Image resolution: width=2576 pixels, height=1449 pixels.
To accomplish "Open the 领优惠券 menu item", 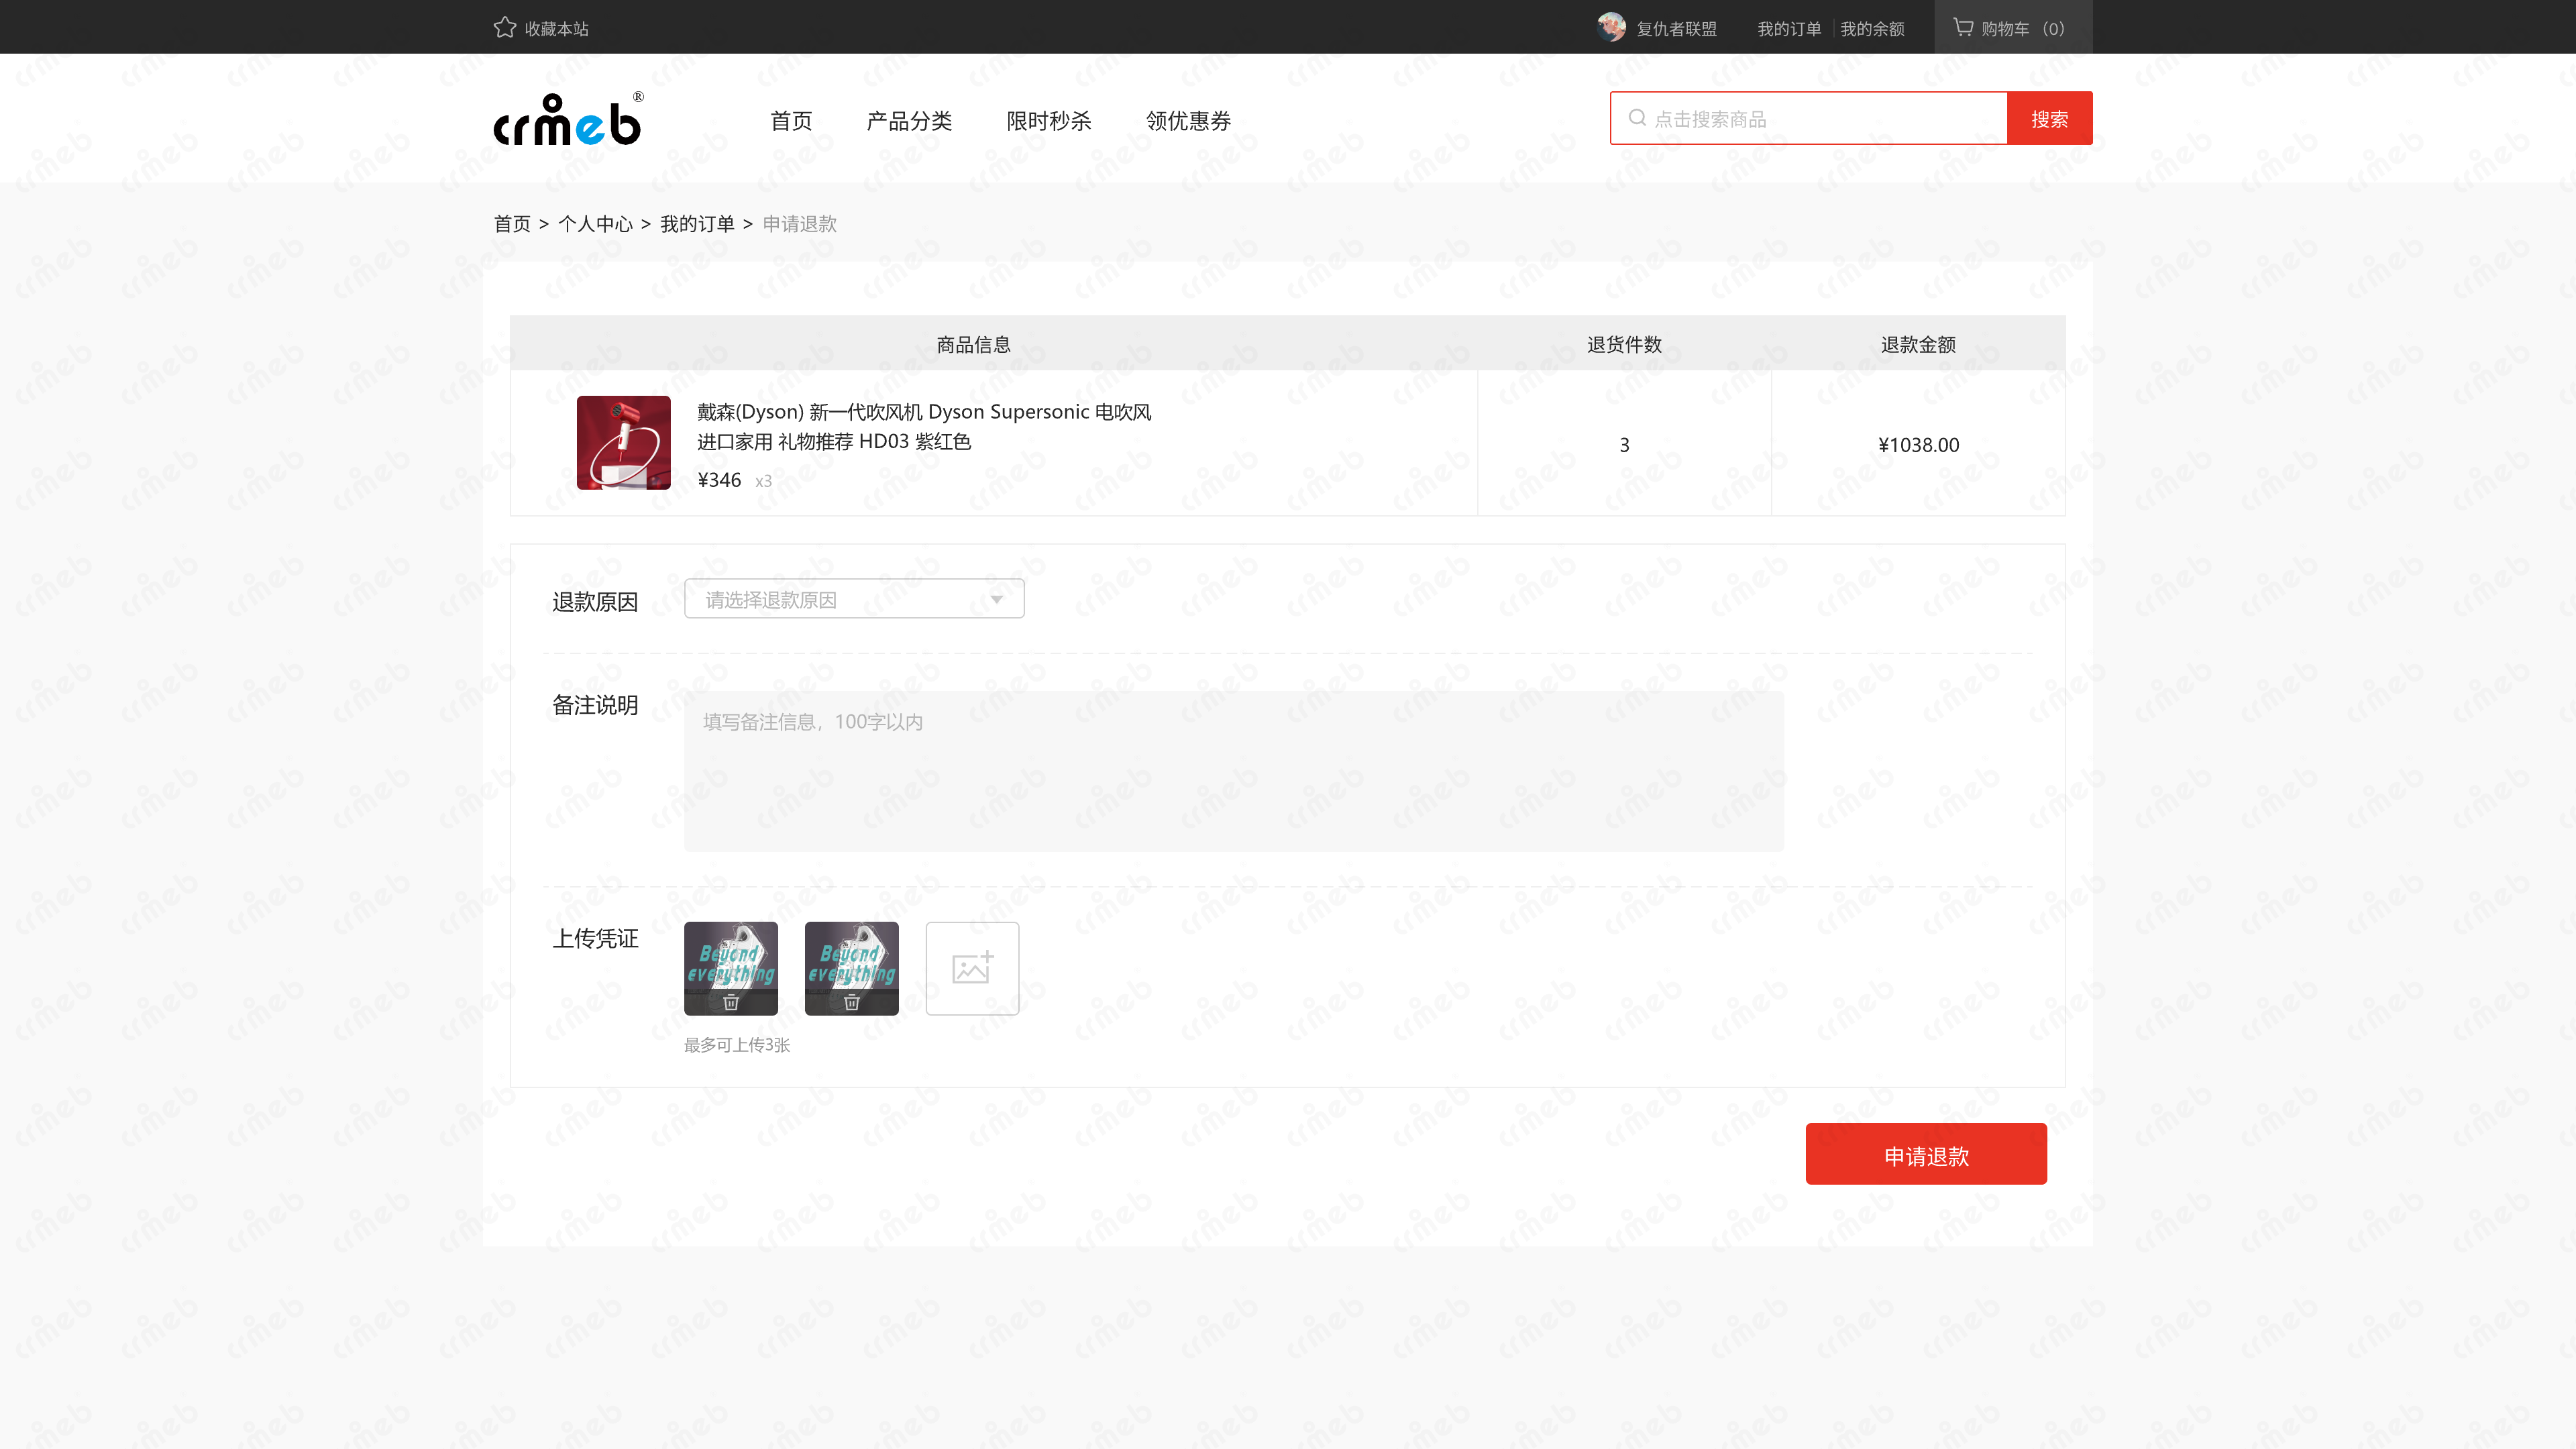I will click(x=1188, y=121).
